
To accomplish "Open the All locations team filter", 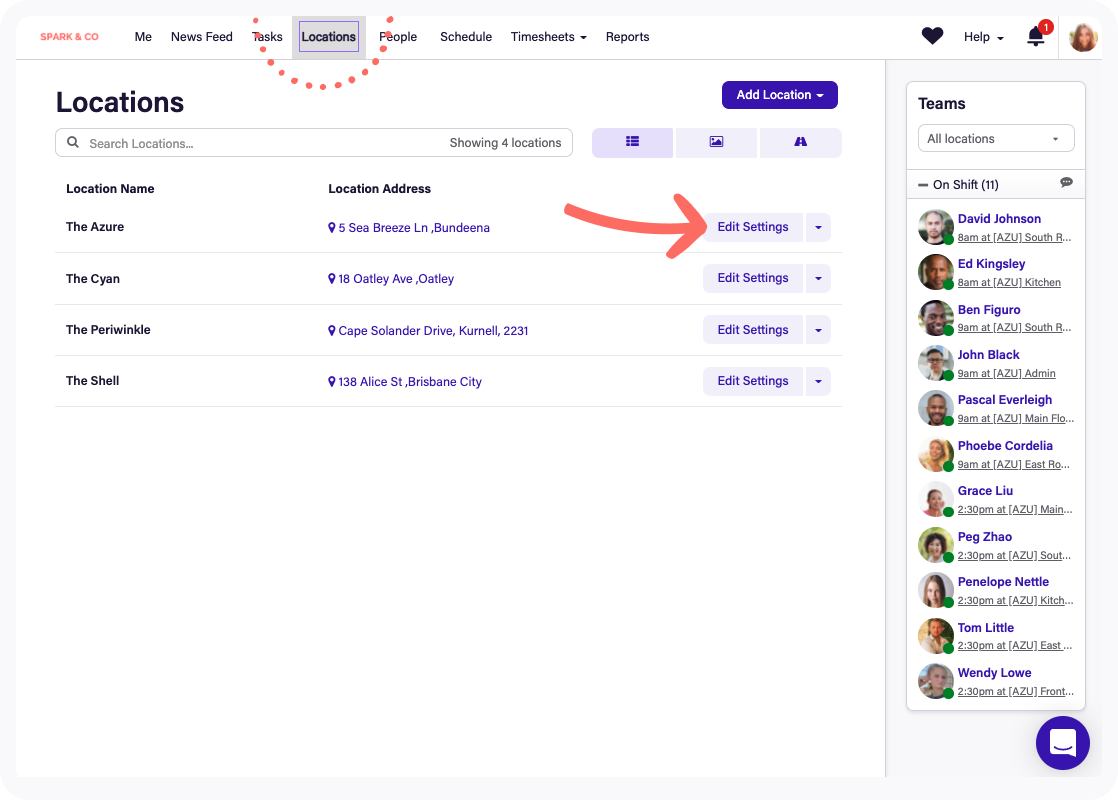I will (x=995, y=139).
